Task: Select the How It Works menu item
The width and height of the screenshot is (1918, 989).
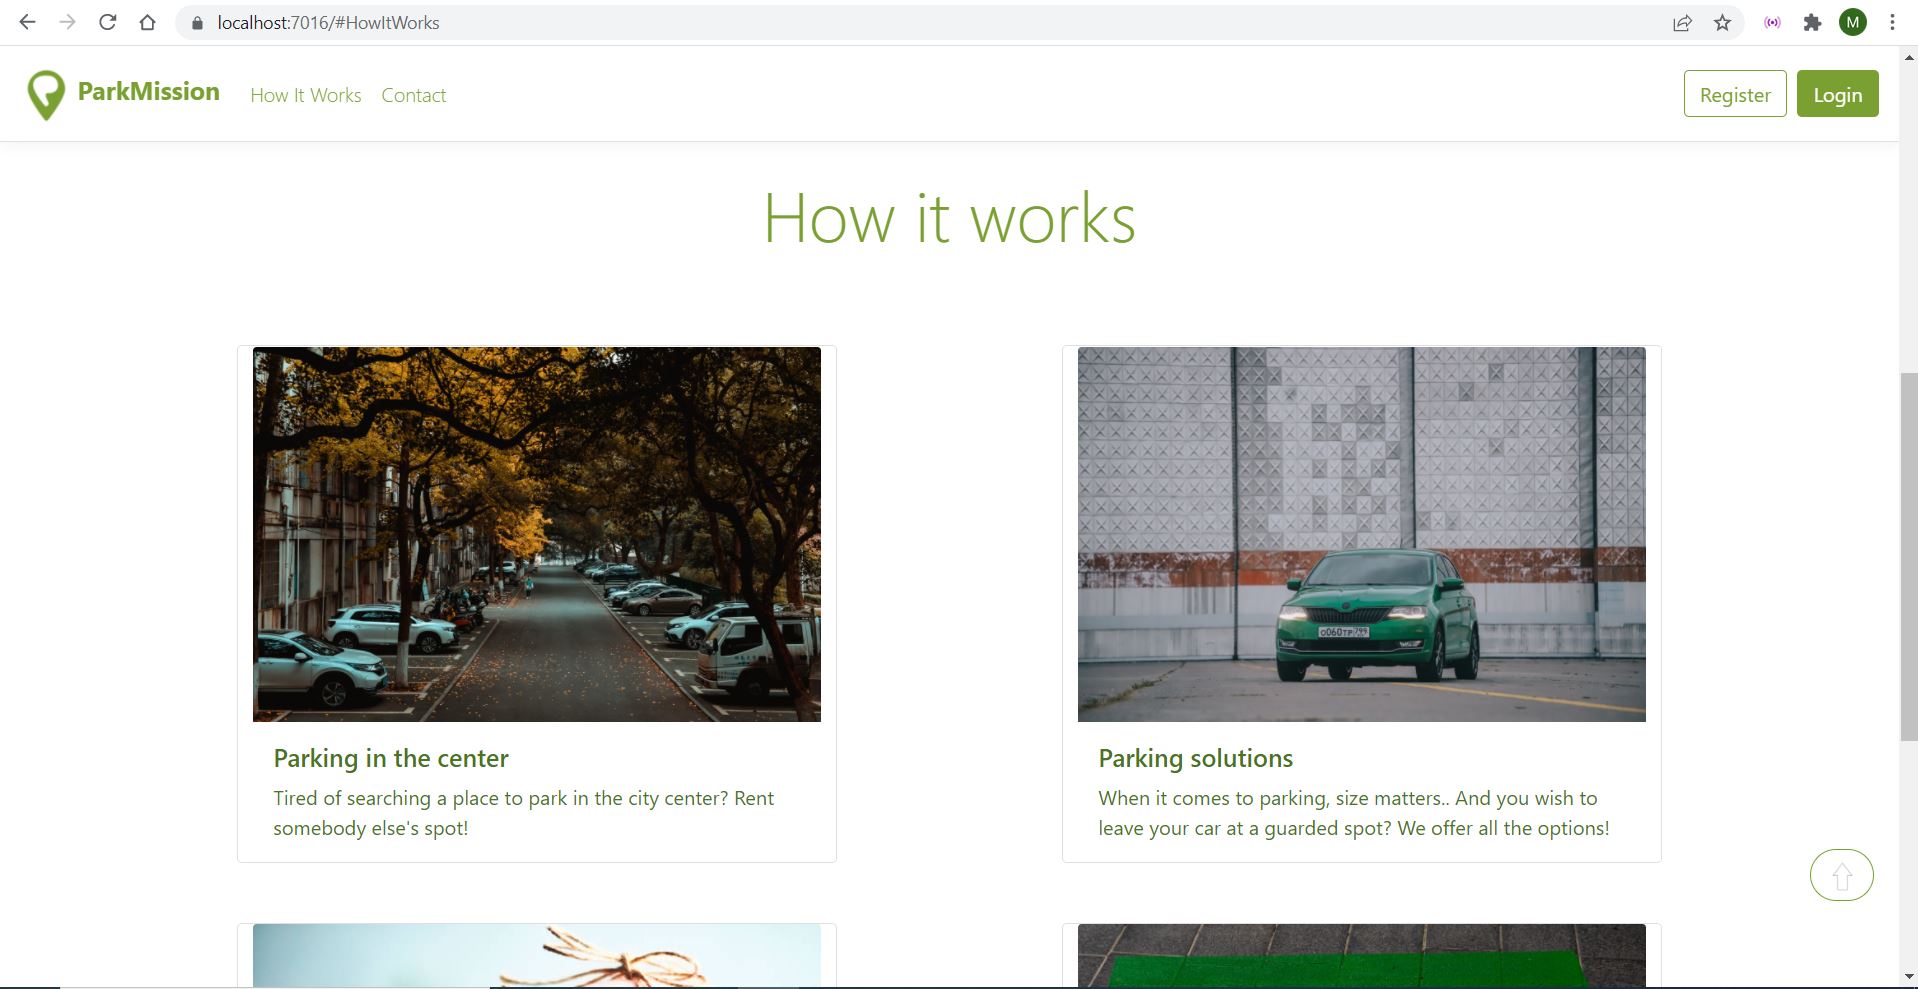Action: point(305,95)
